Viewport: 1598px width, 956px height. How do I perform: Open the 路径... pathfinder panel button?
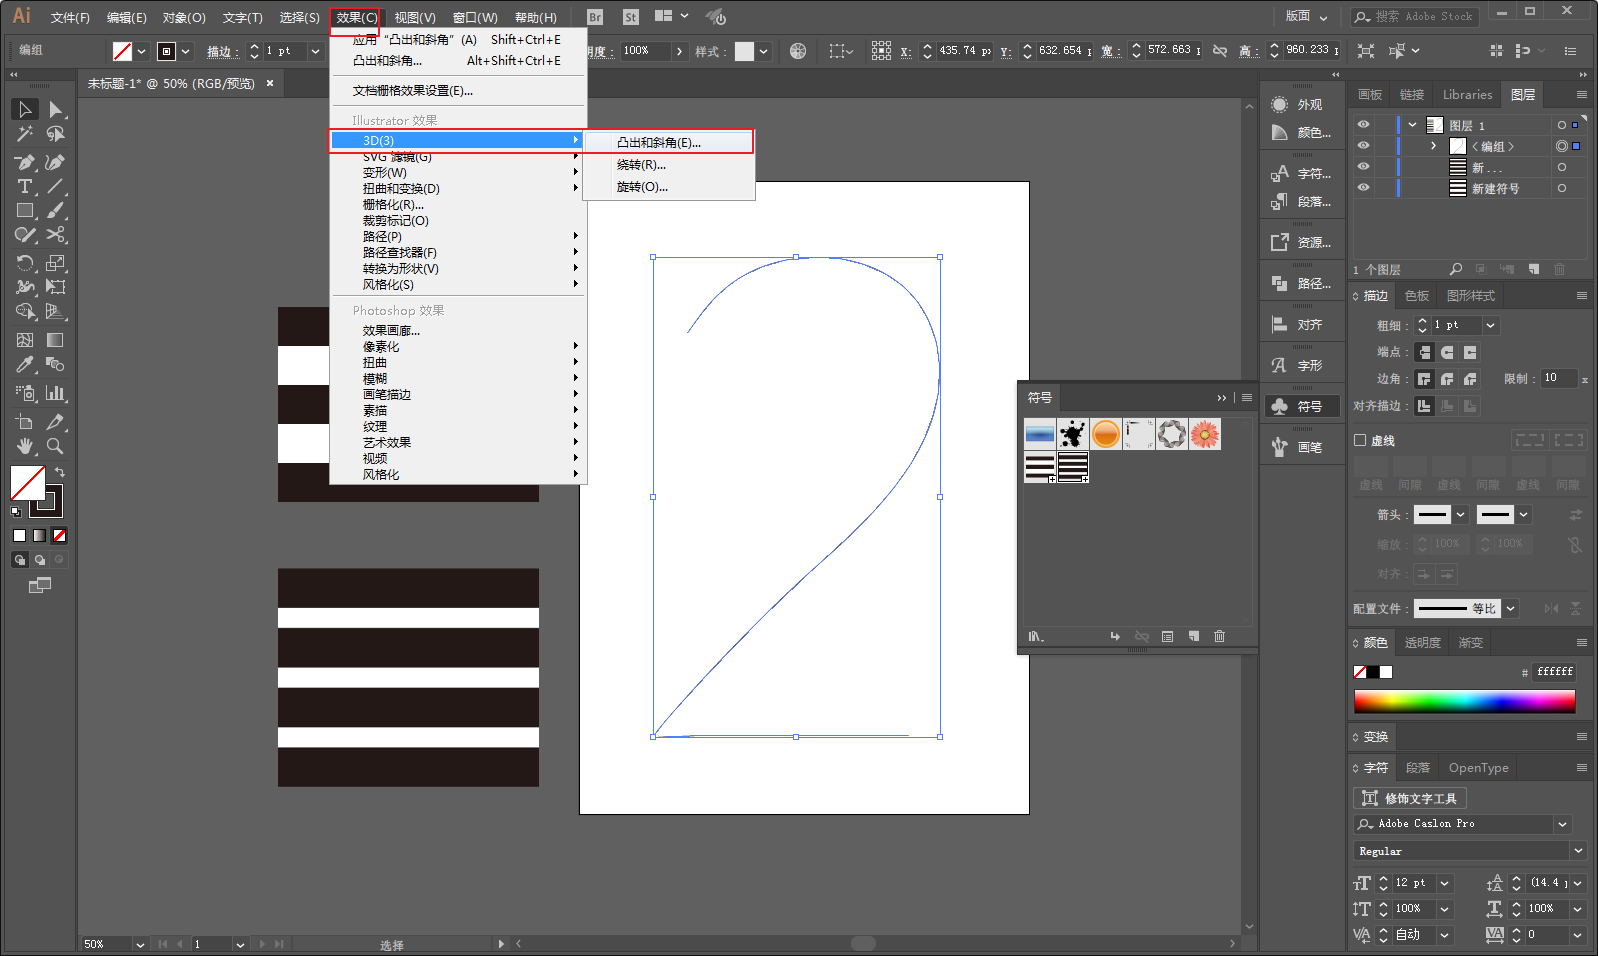(x=1301, y=284)
